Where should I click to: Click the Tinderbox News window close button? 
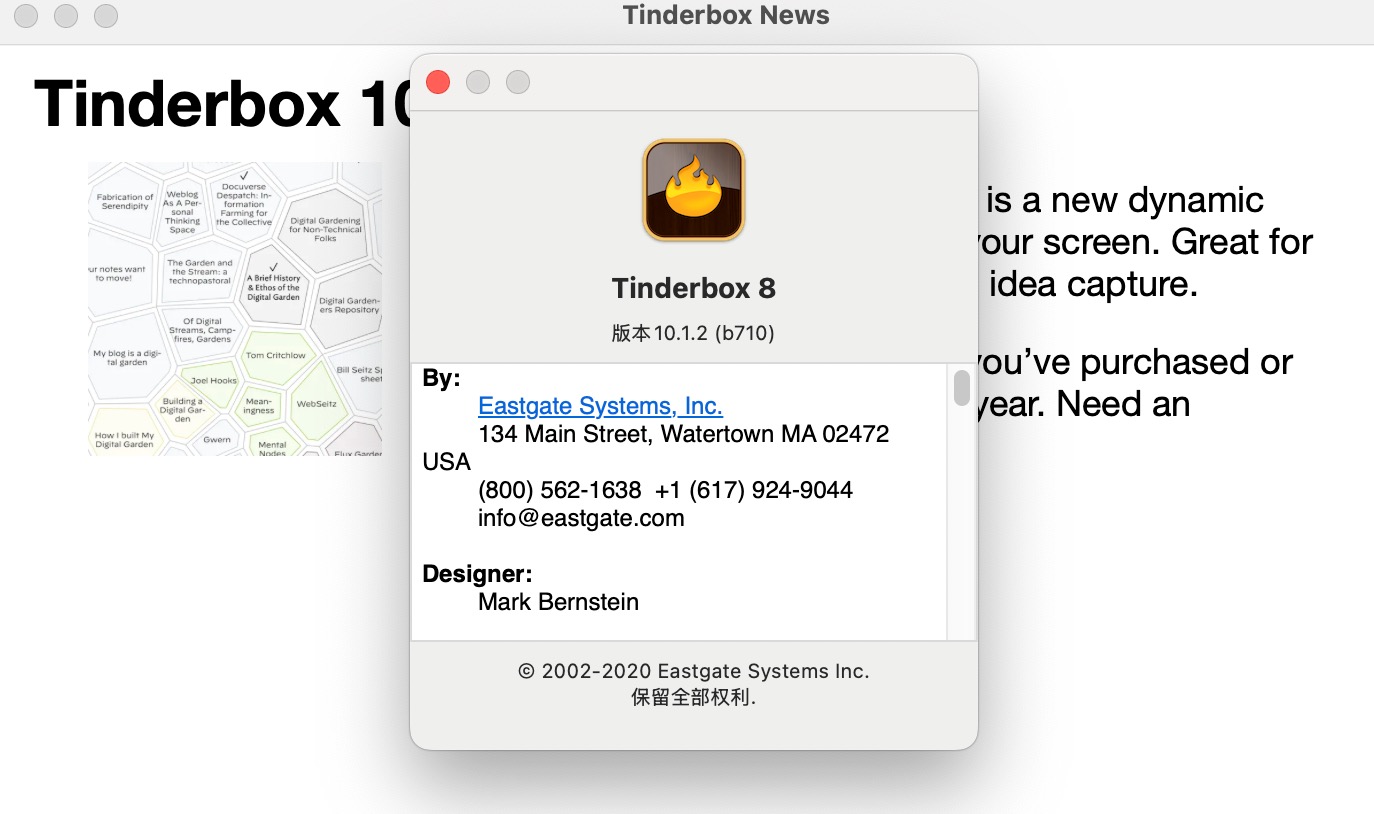(x=26, y=16)
